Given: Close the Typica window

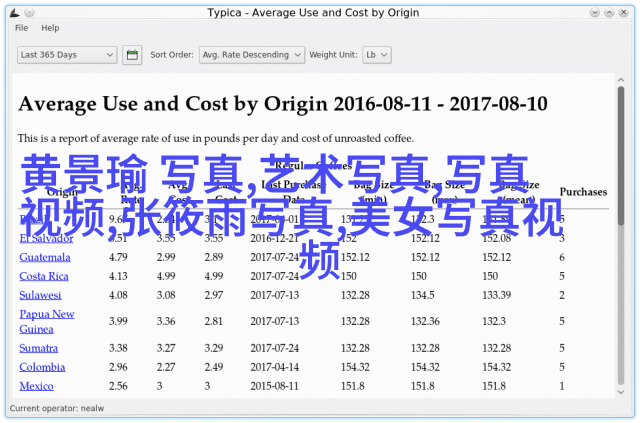Looking at the screenshot, I should coord(627,13).
